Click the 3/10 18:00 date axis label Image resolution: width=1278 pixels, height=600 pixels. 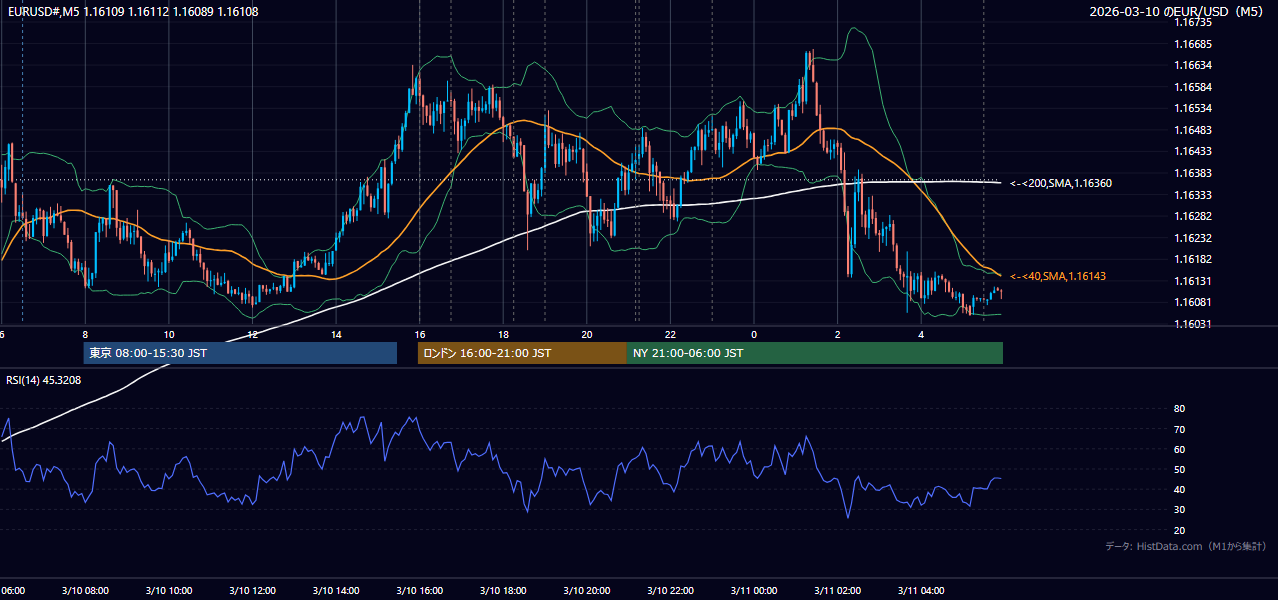(503, 591)
